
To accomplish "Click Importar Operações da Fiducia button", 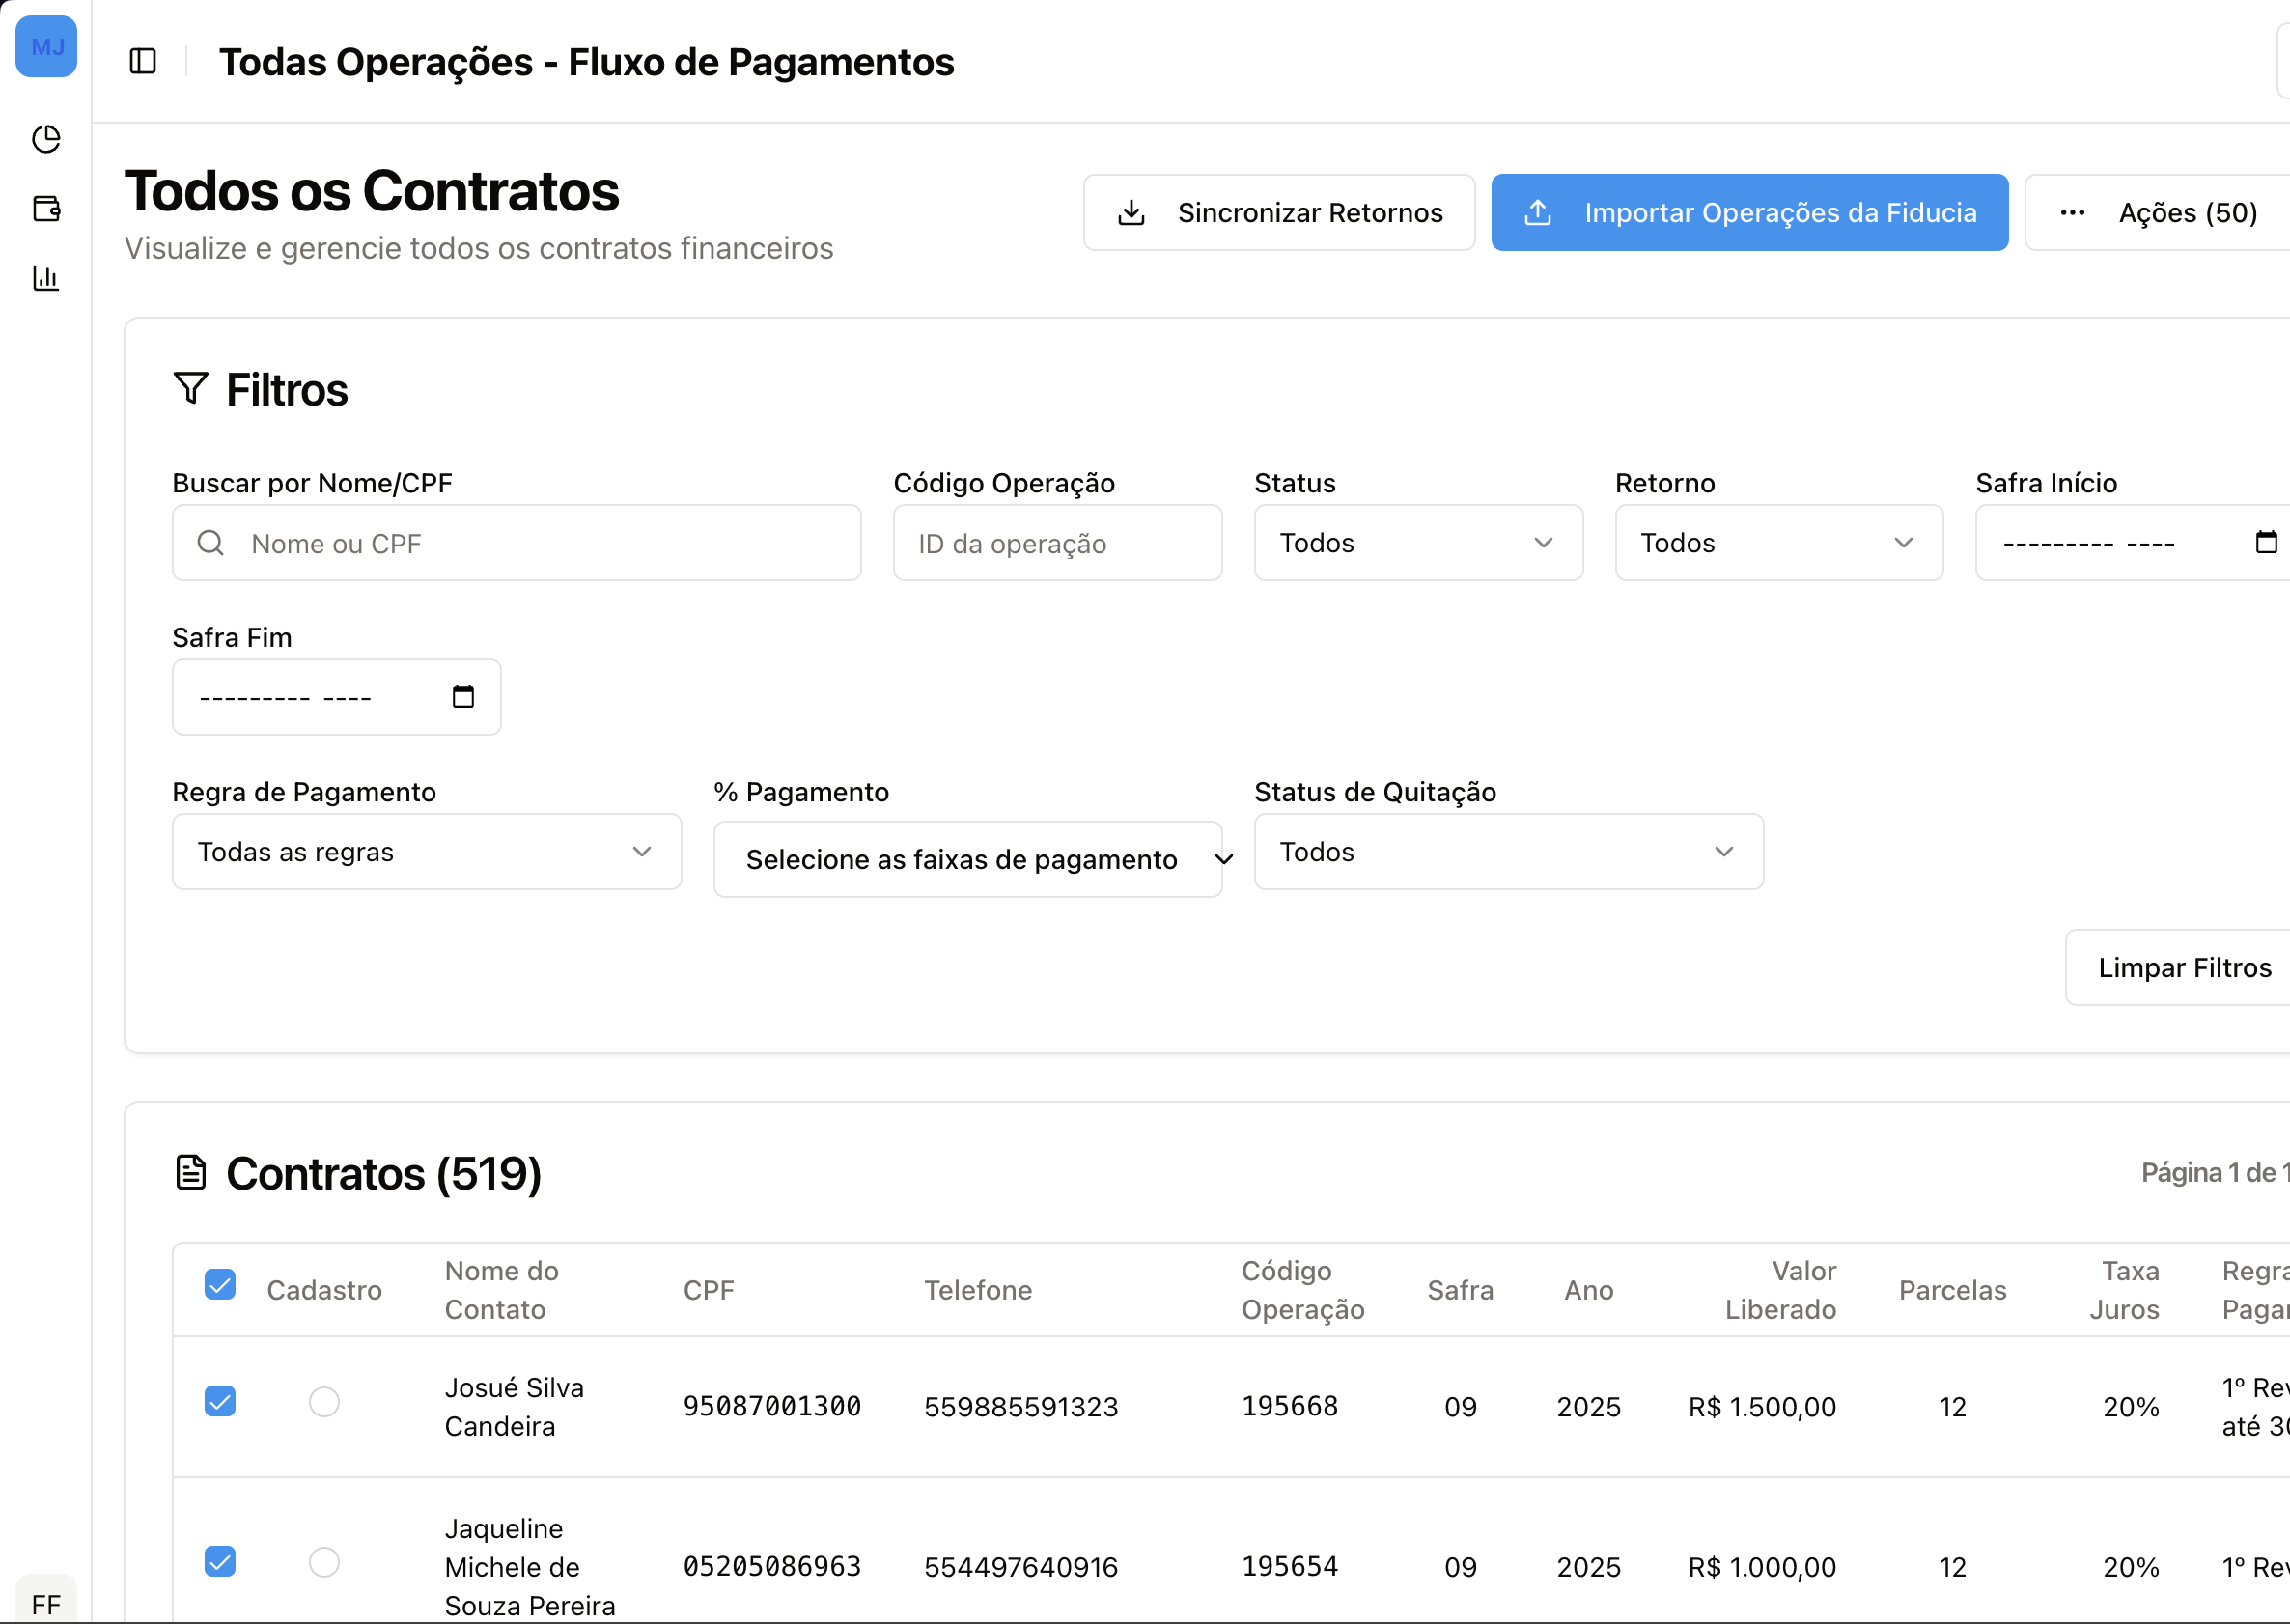I will click(x=1748, y=213).
